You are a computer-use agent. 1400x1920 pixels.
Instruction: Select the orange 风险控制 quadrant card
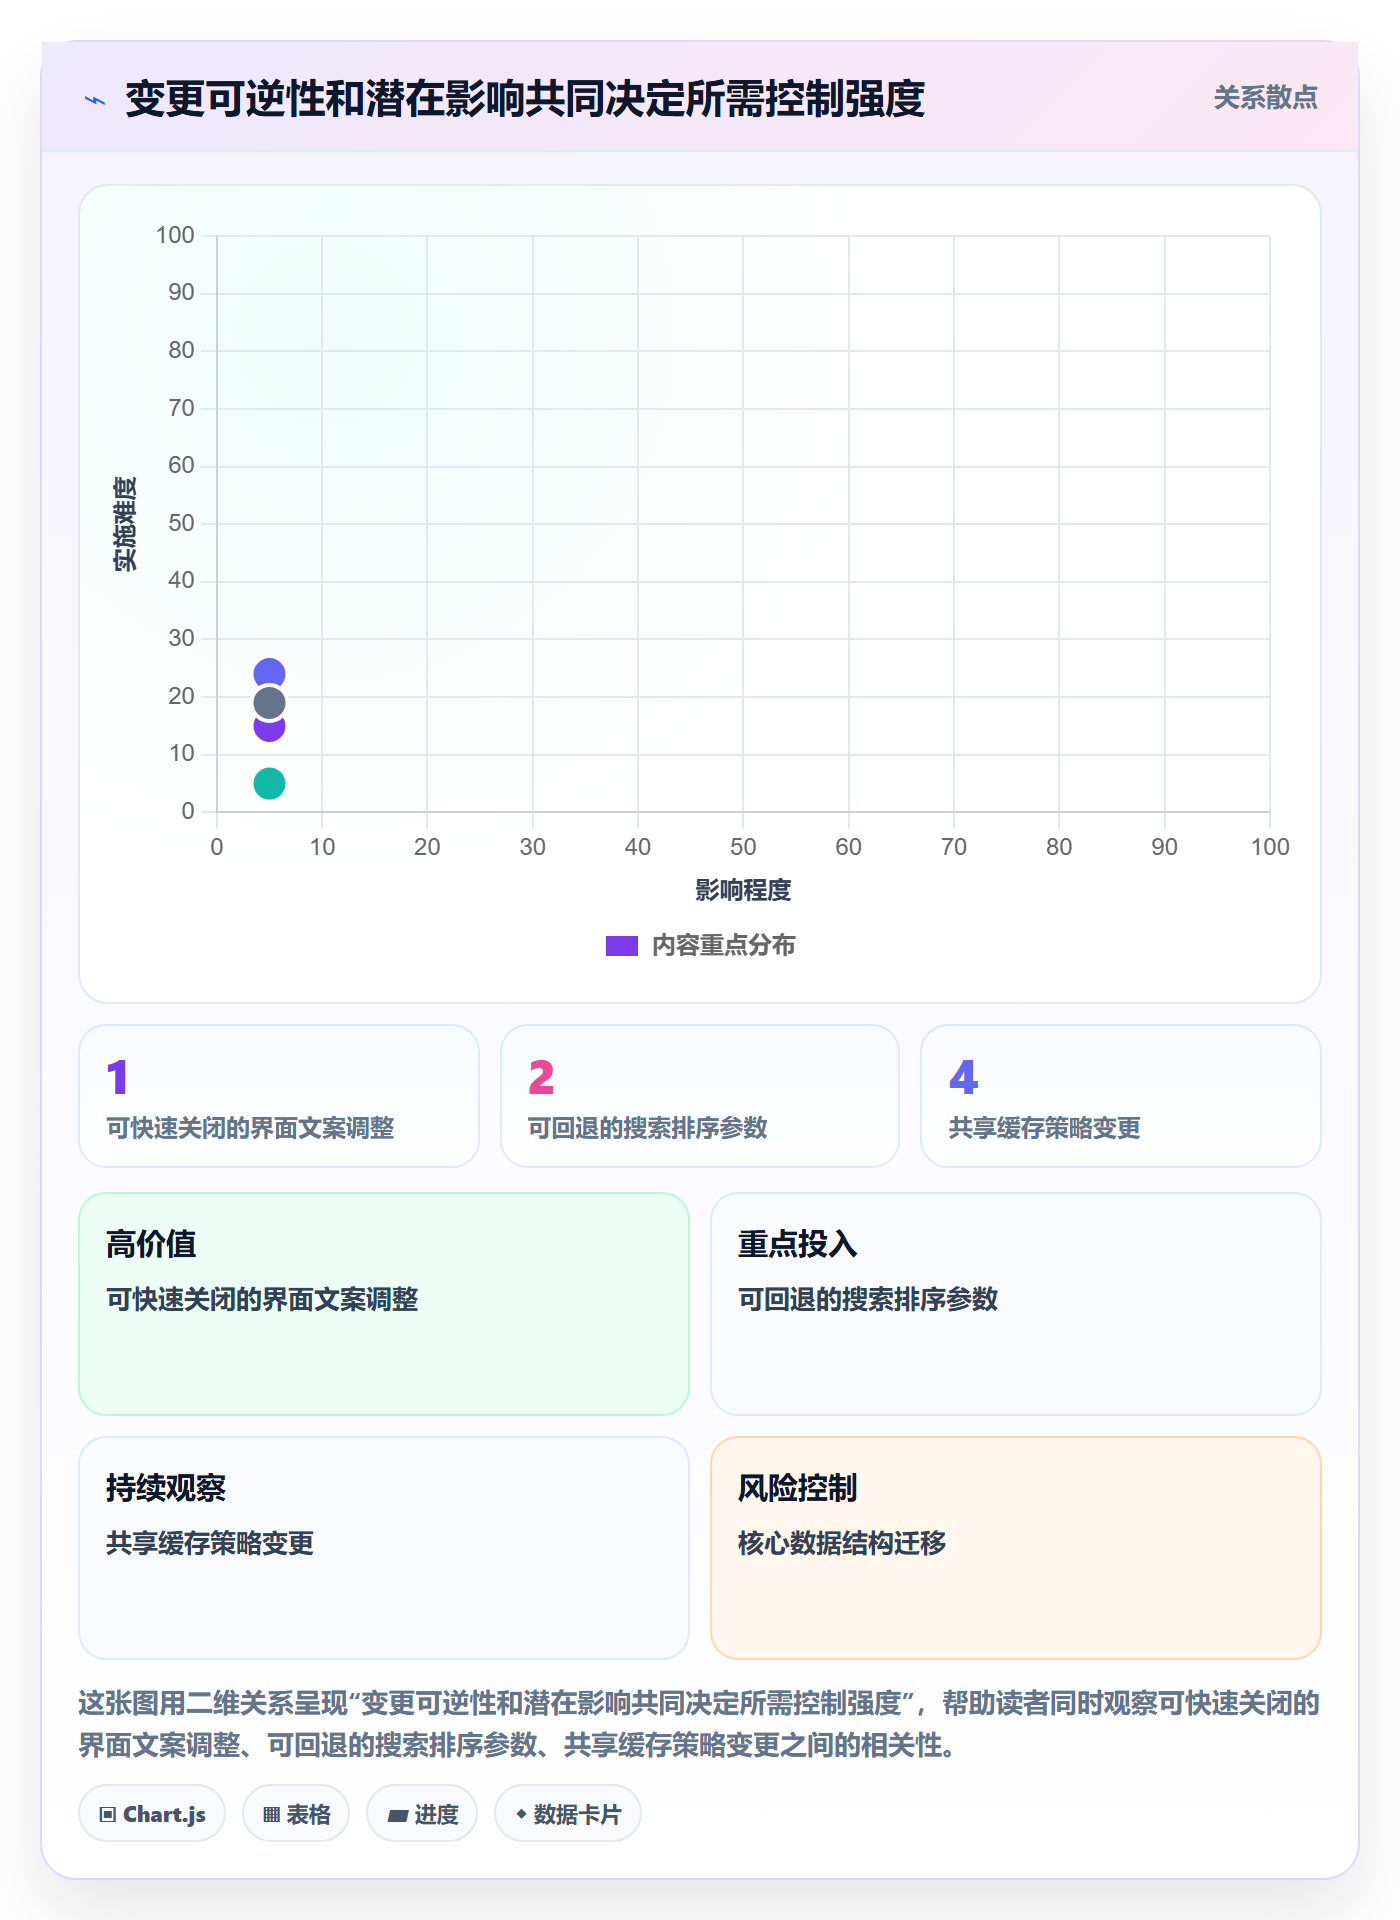pyautogui.click(x=1016, y=1548)
